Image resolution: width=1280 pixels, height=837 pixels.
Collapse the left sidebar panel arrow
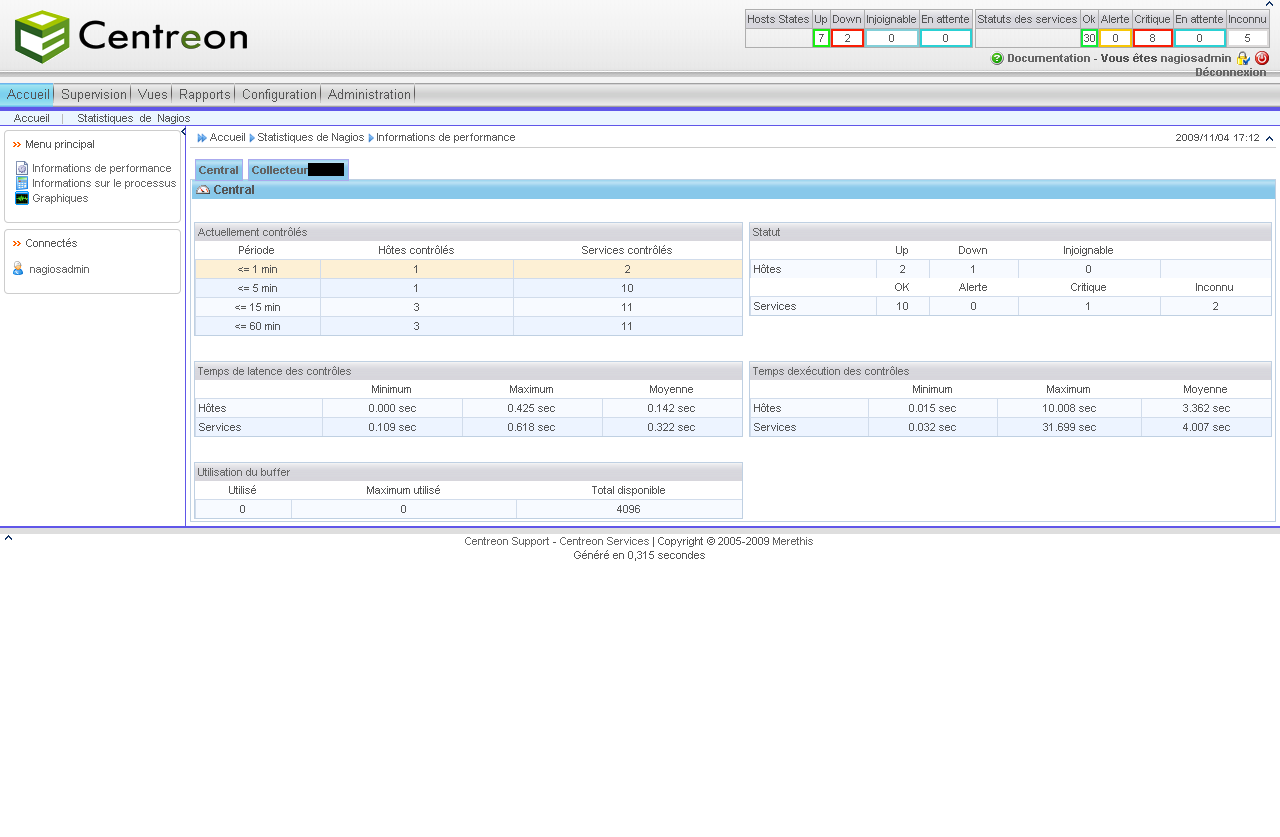[183, 132]
